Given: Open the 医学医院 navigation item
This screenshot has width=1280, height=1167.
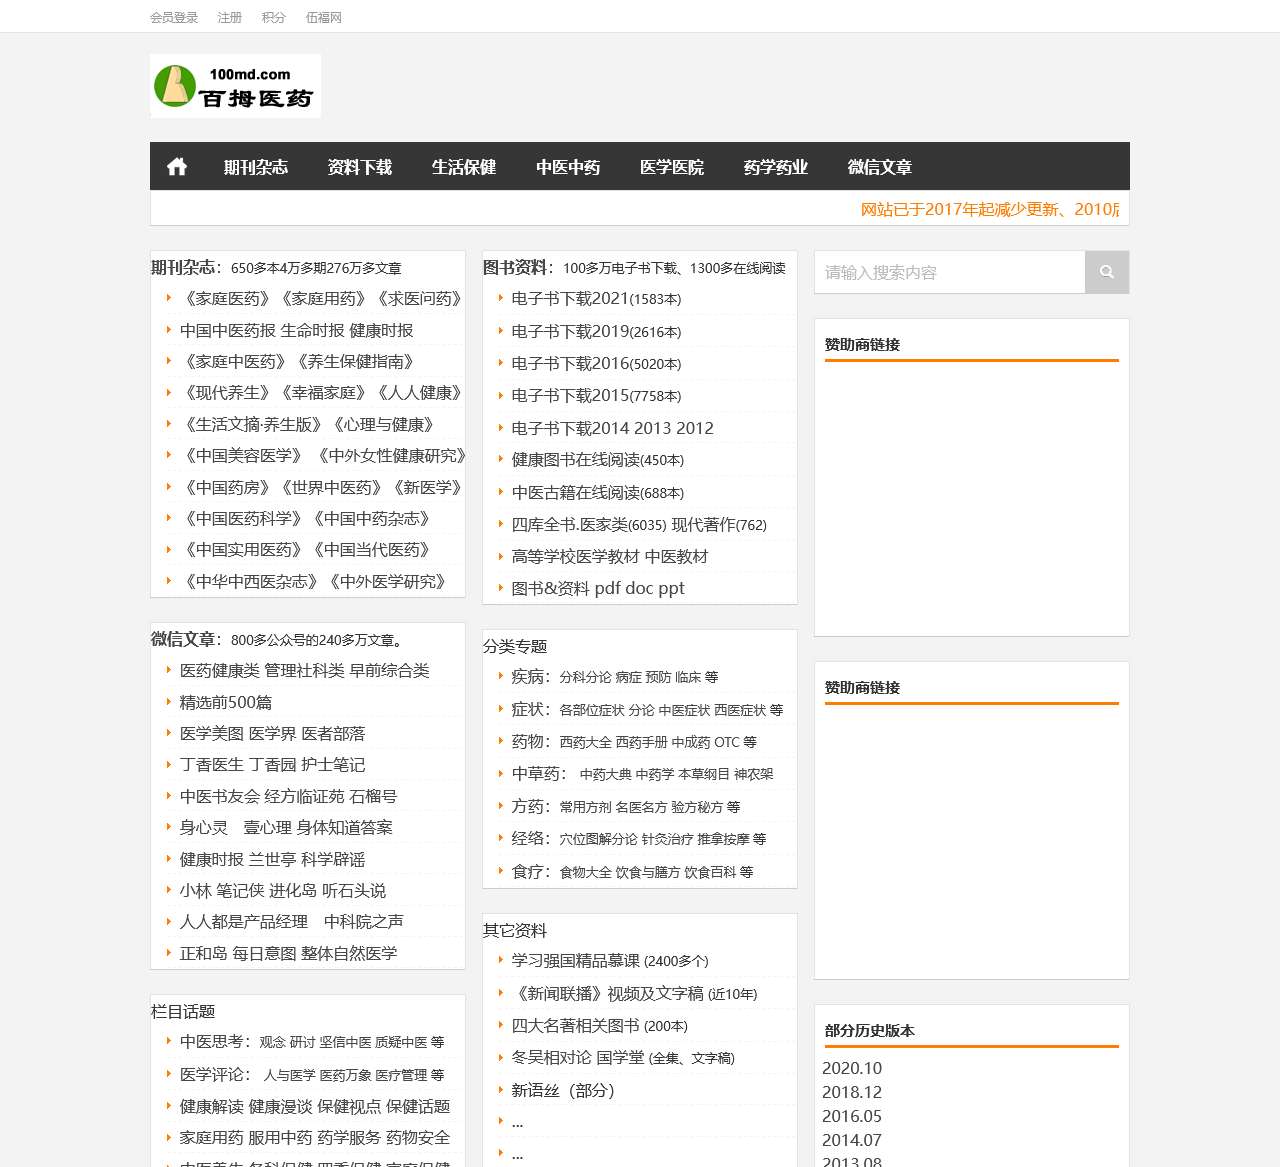Looking at the screenshot, I should pyautogui.click(x=671, y=167).
